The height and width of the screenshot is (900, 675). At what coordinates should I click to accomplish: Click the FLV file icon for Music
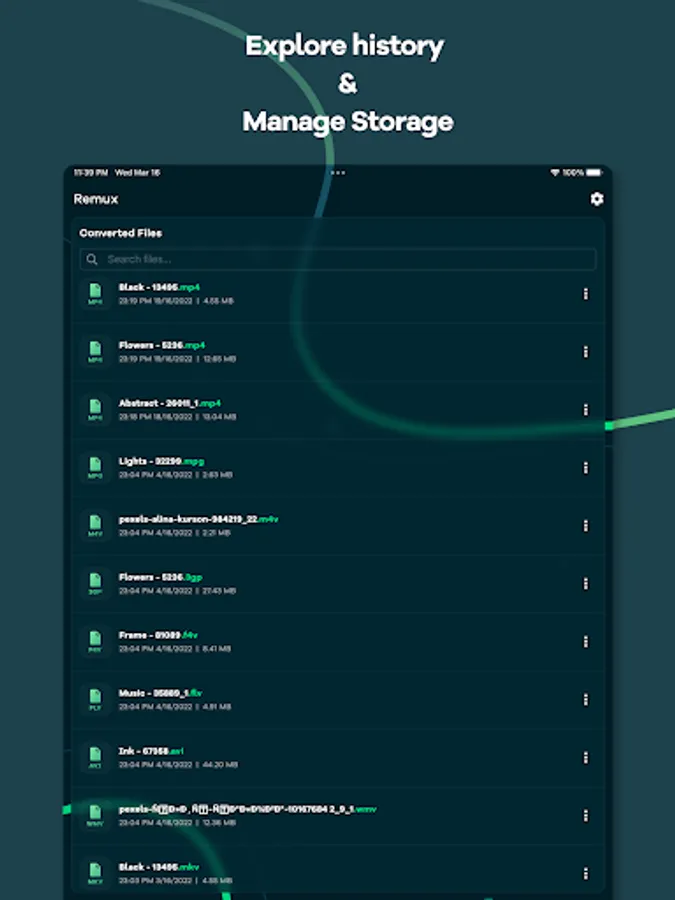click(x=95, y=700)
